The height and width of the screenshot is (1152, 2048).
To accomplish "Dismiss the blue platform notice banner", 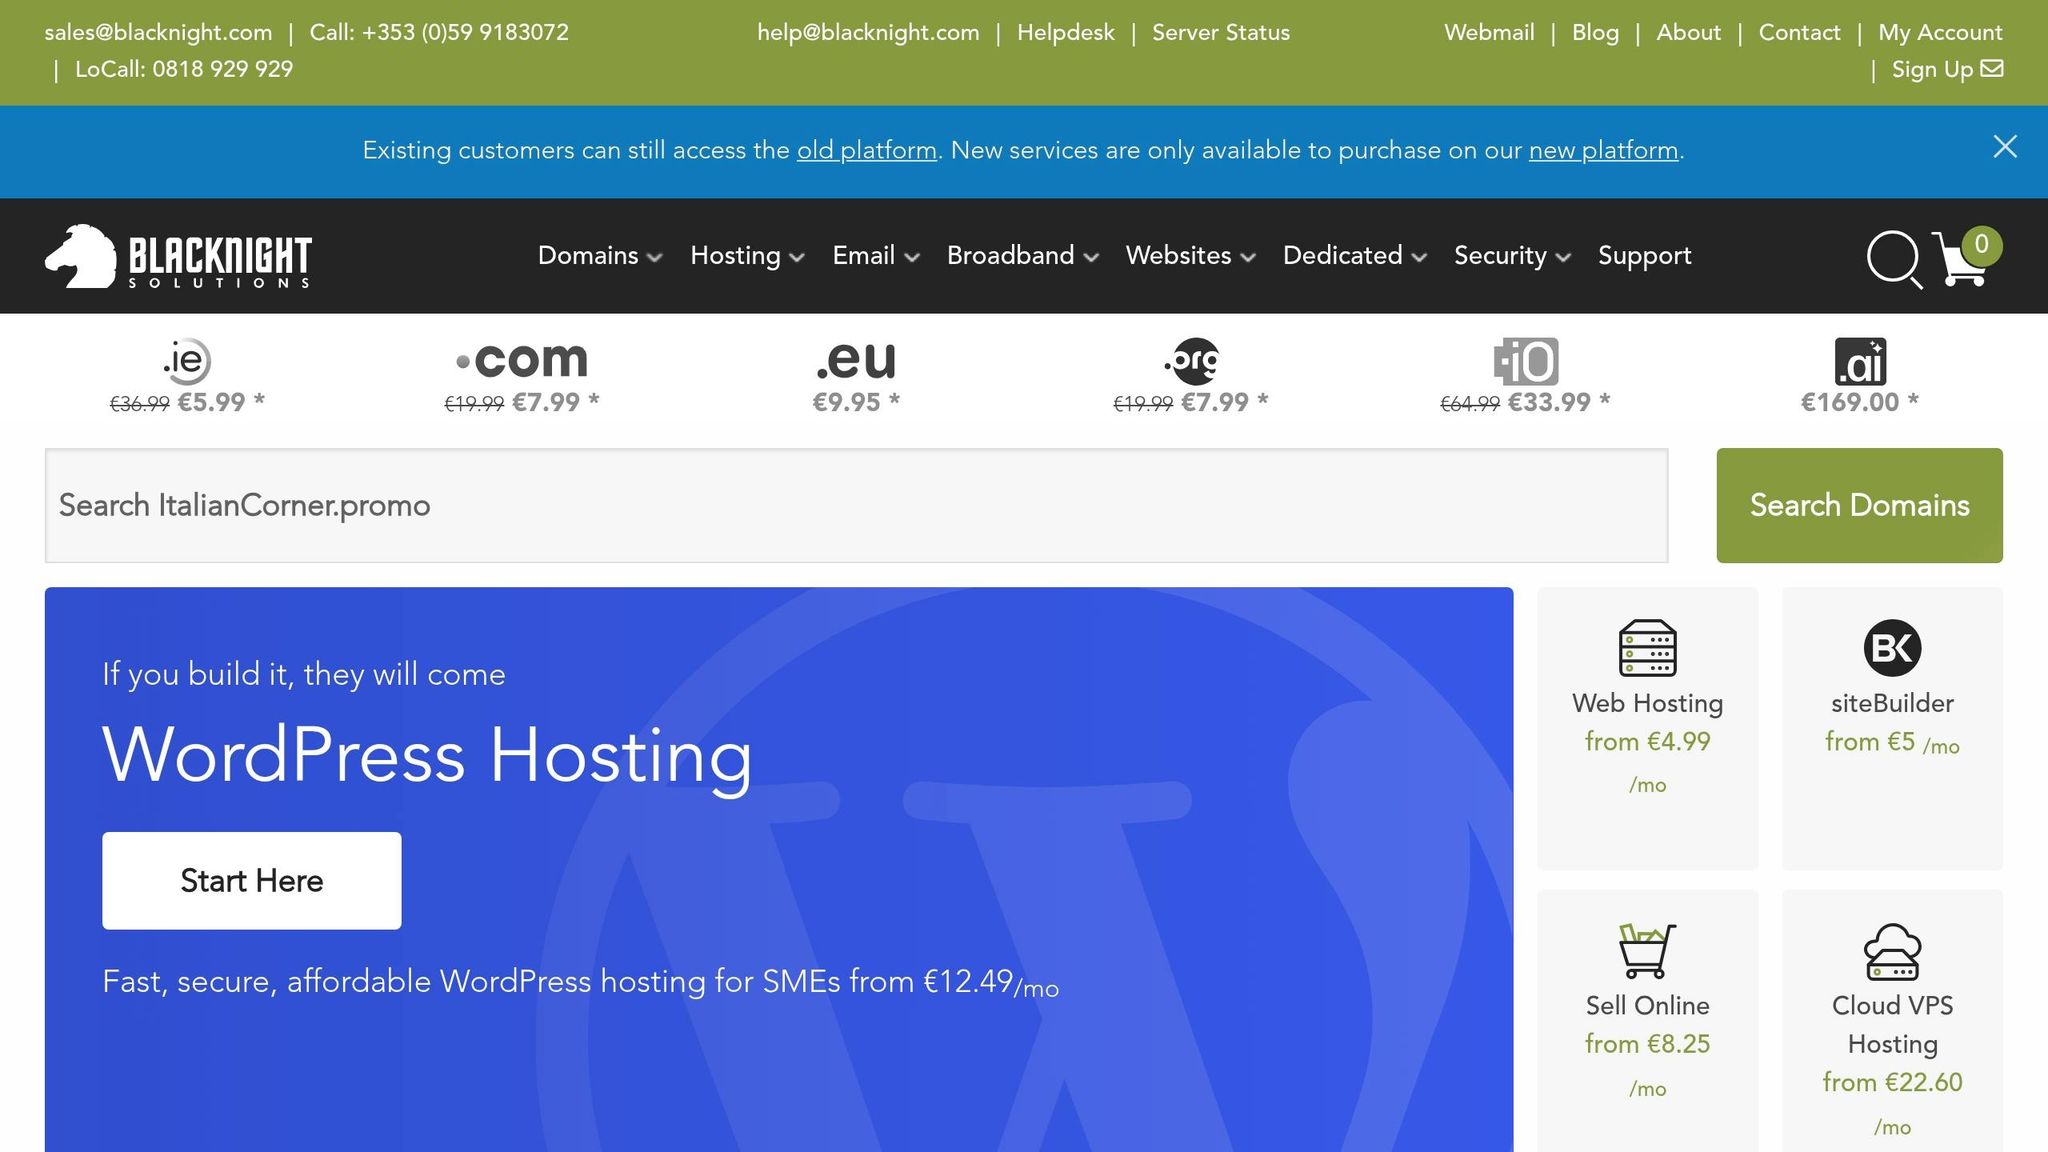I will pyautogui.click(x=2004, y=147).
